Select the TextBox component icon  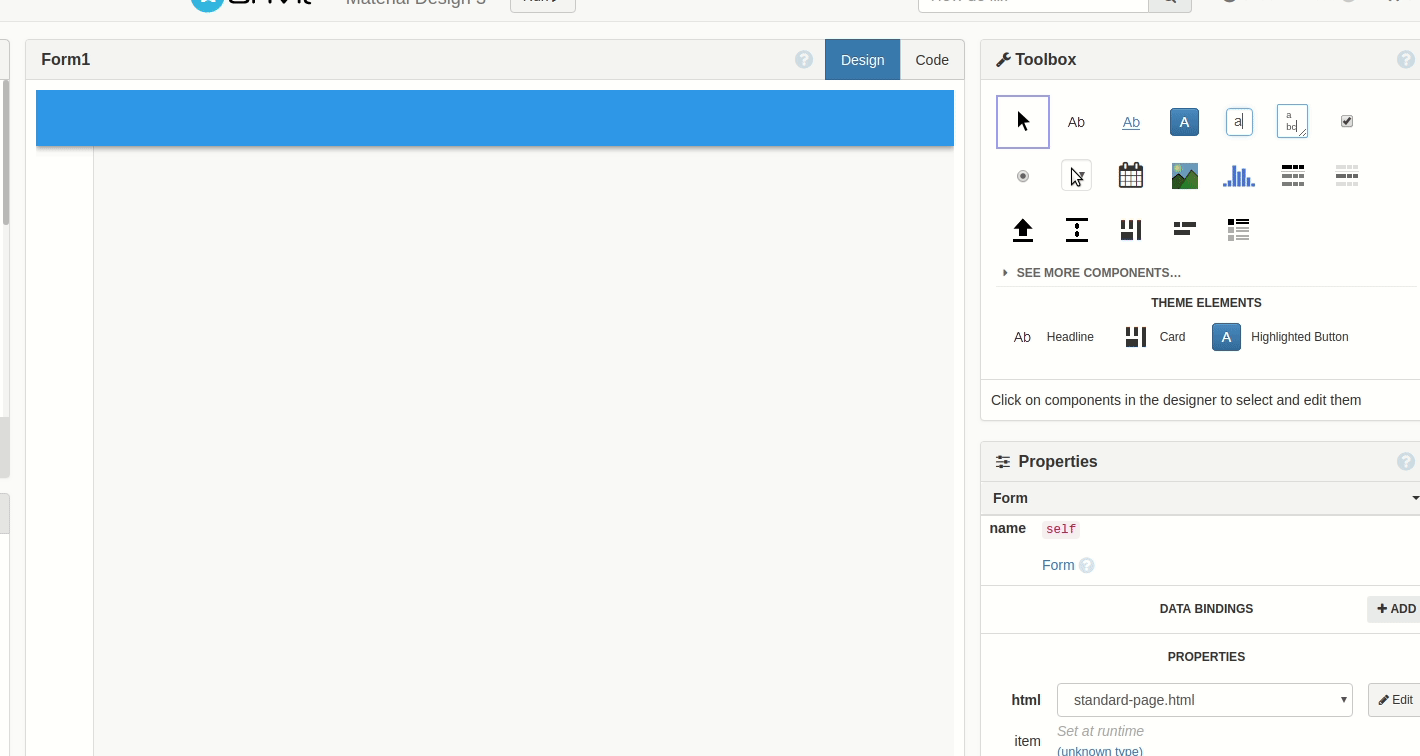pos(1238,122)
